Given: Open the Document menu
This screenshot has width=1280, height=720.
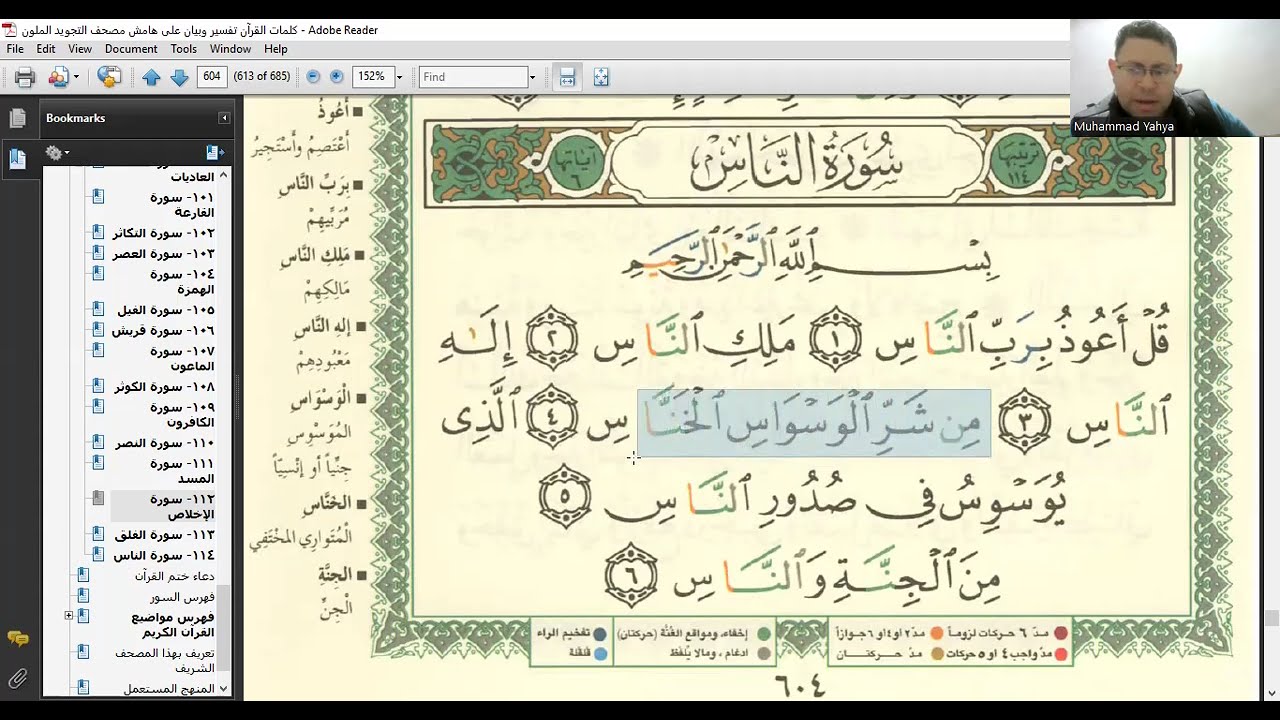Looking at the screenshot, I should click(x=131, y=49).
